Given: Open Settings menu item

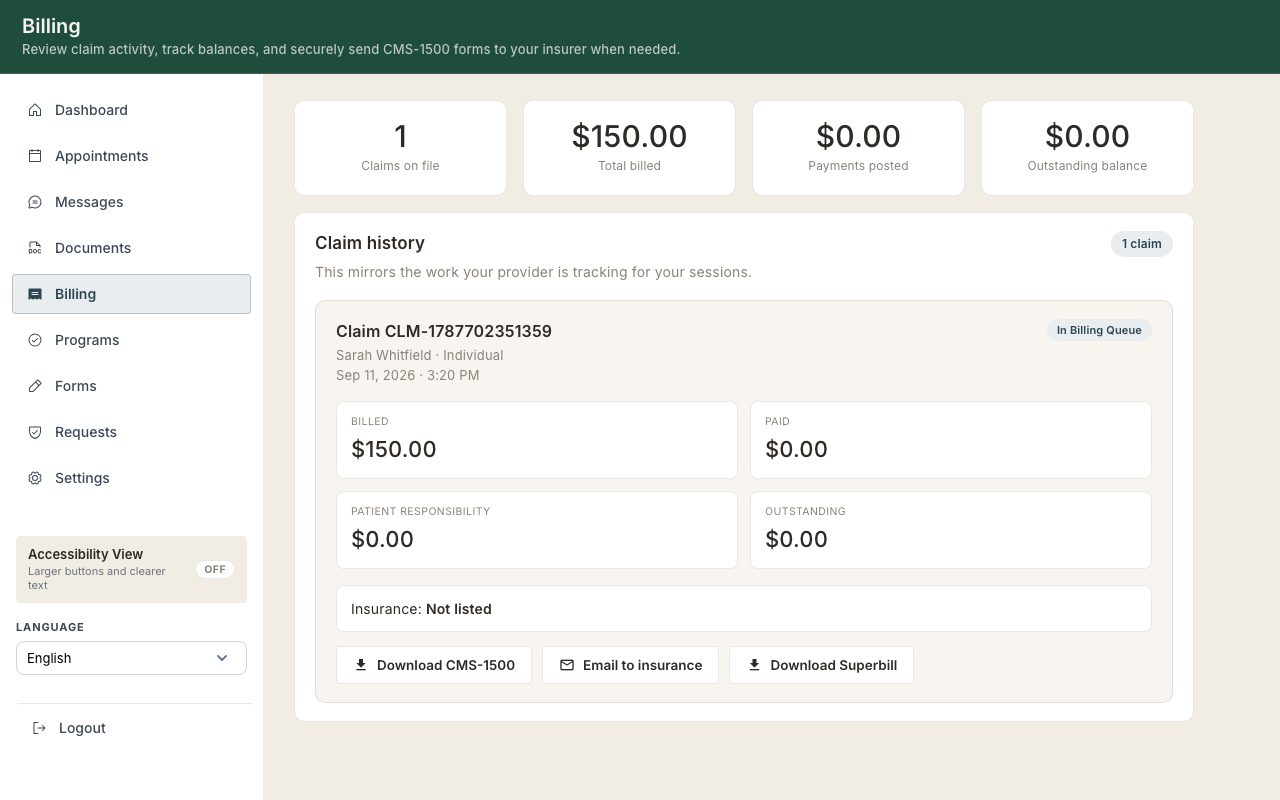Looking at the screenshot, I should click(x=131, y=478).
